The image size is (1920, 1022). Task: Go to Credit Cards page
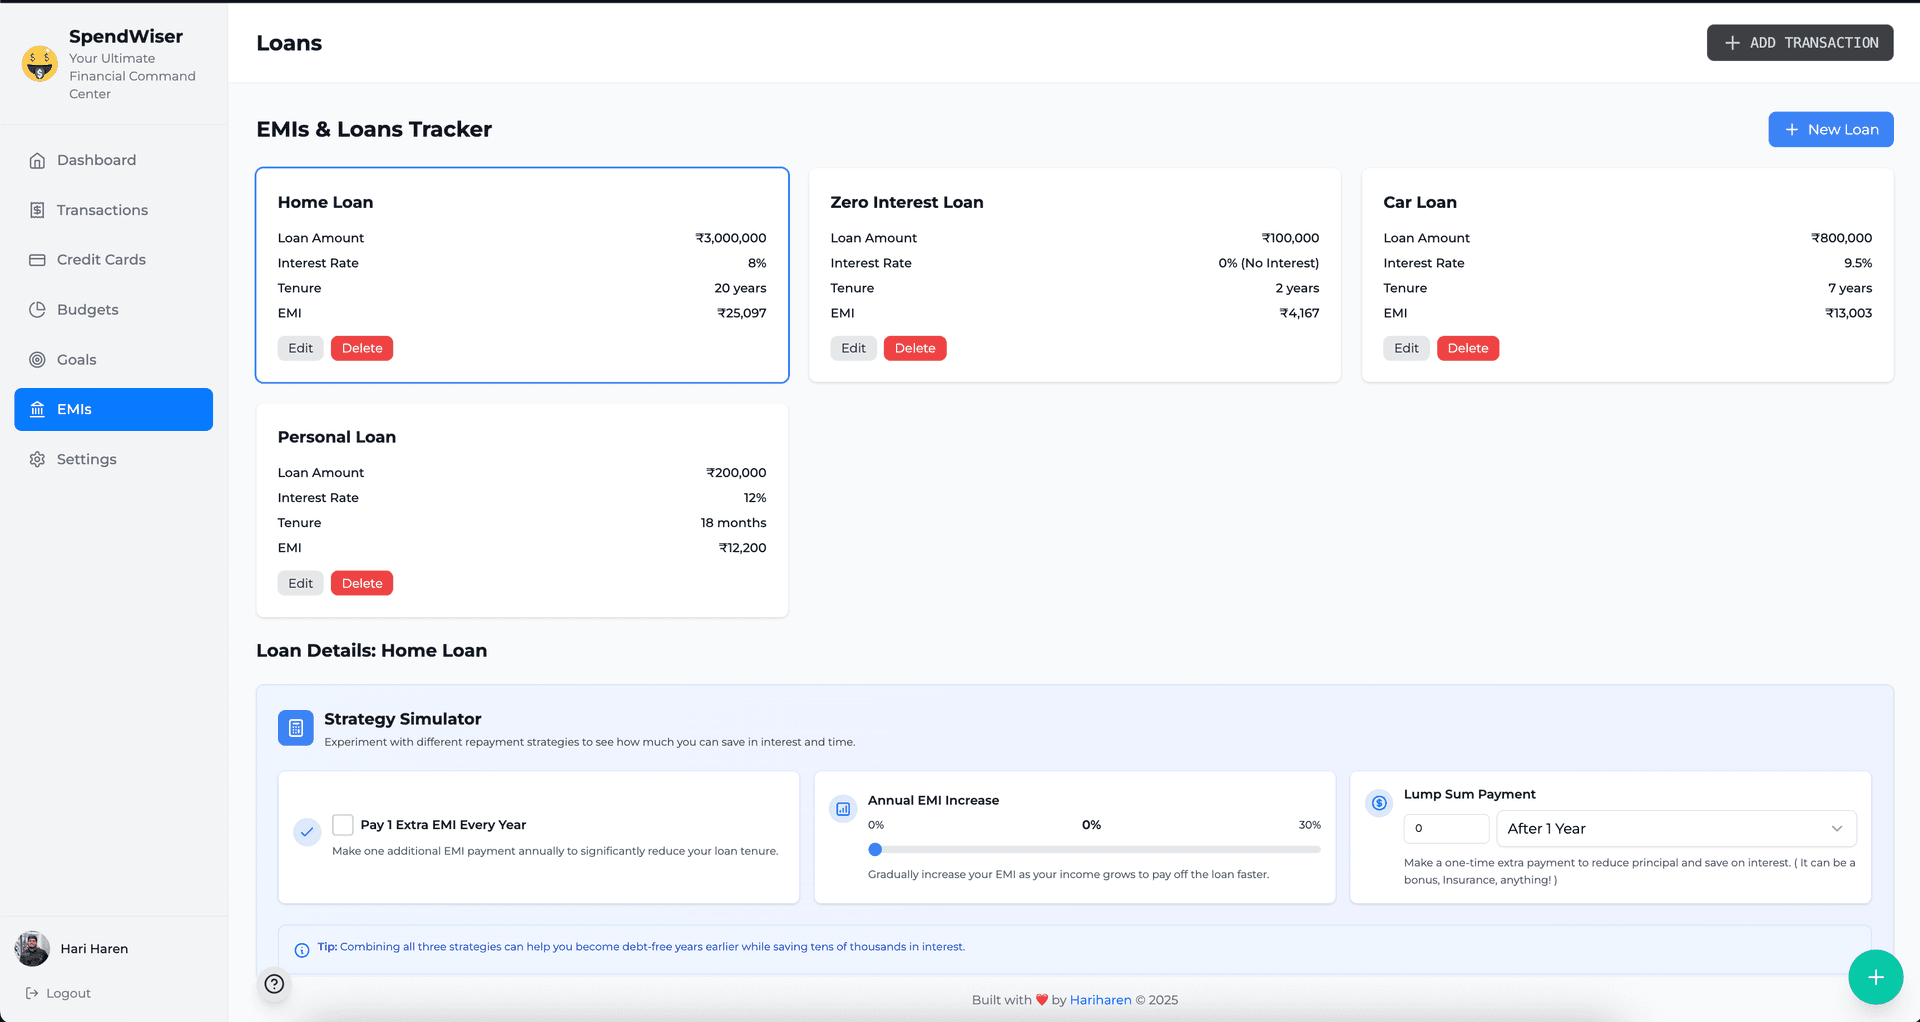tap(101, 260)
